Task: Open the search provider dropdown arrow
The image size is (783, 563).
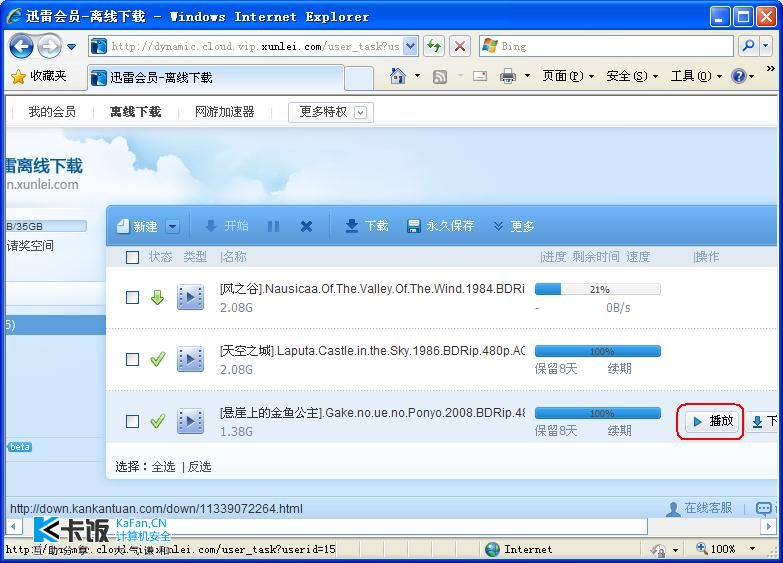Action: click(766, 46)
